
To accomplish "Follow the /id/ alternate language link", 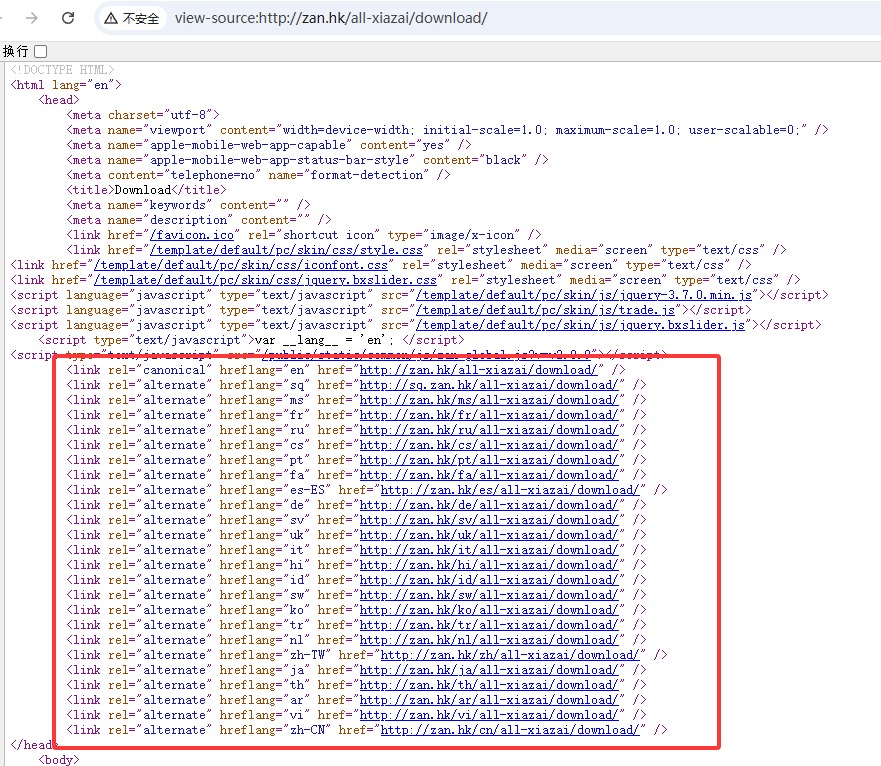I will [489, 580].
